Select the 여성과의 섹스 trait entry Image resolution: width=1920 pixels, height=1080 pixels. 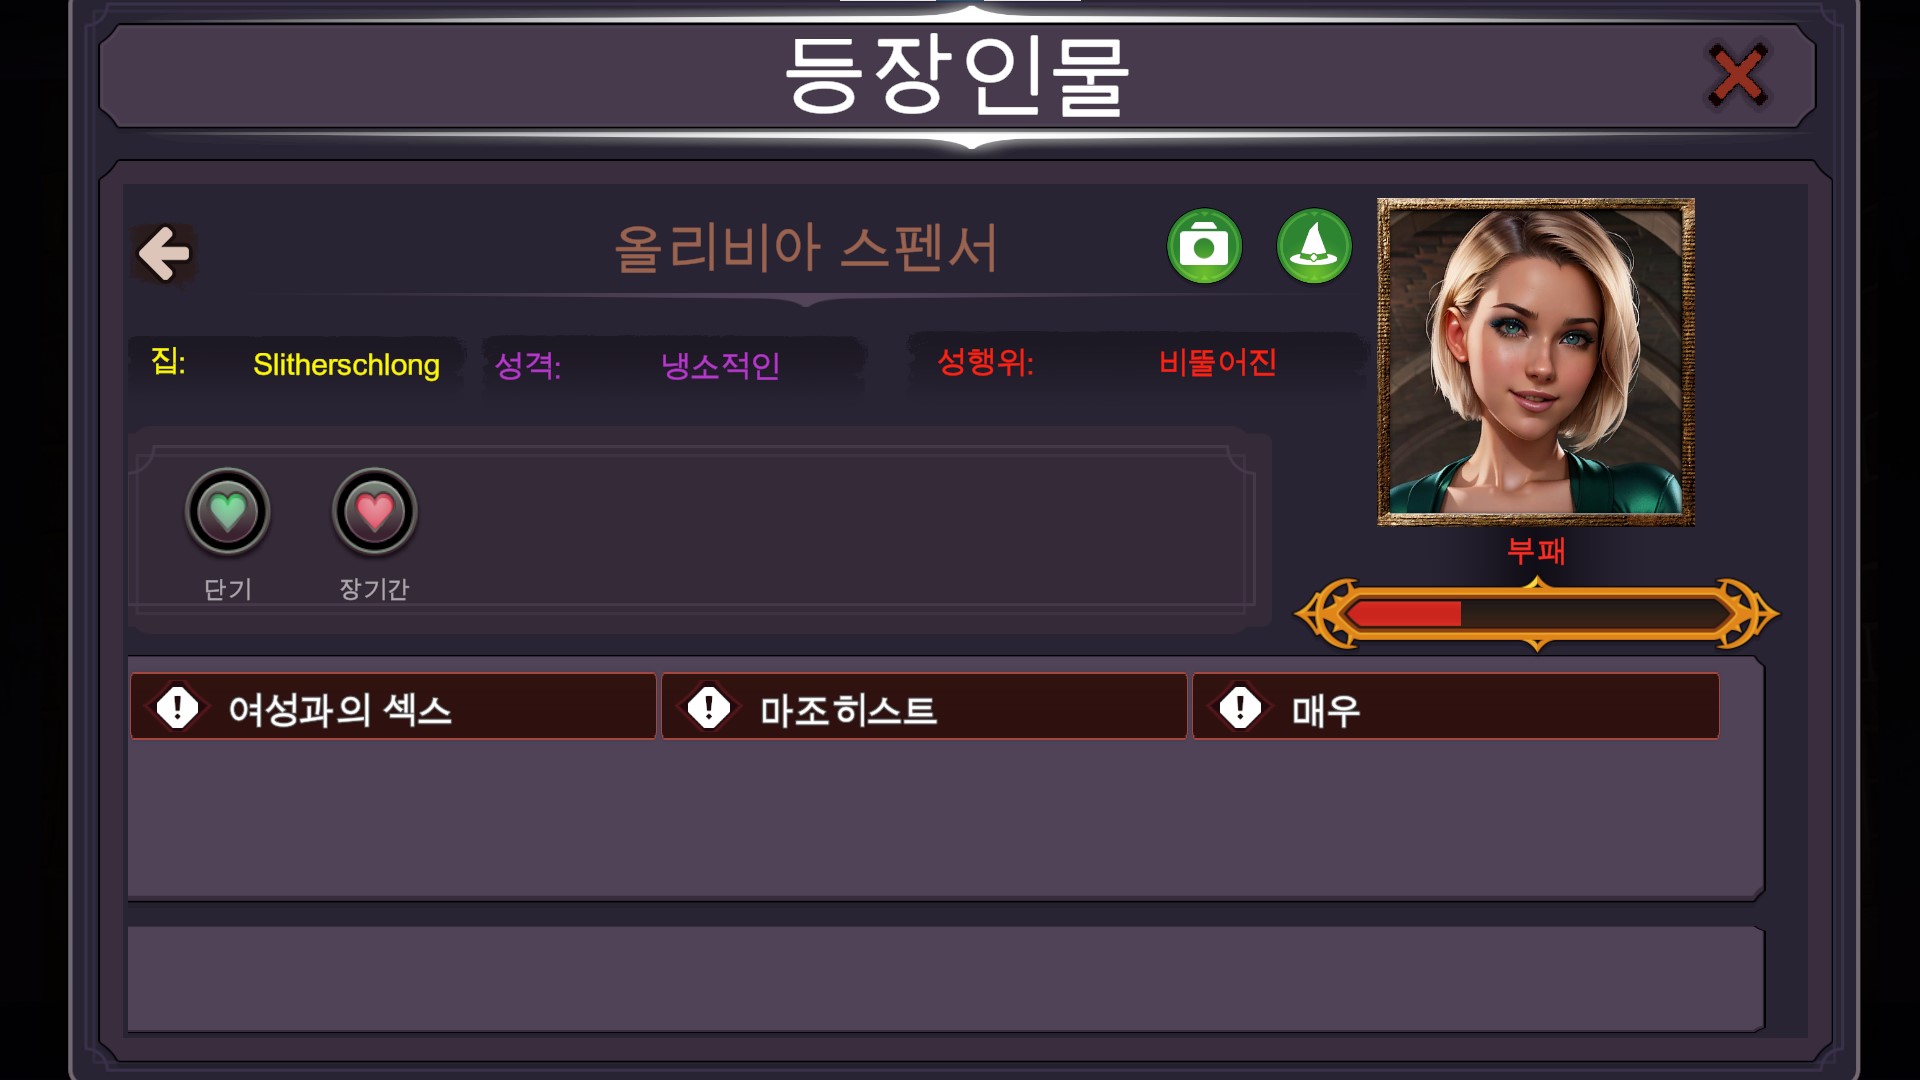pos(393,706)
